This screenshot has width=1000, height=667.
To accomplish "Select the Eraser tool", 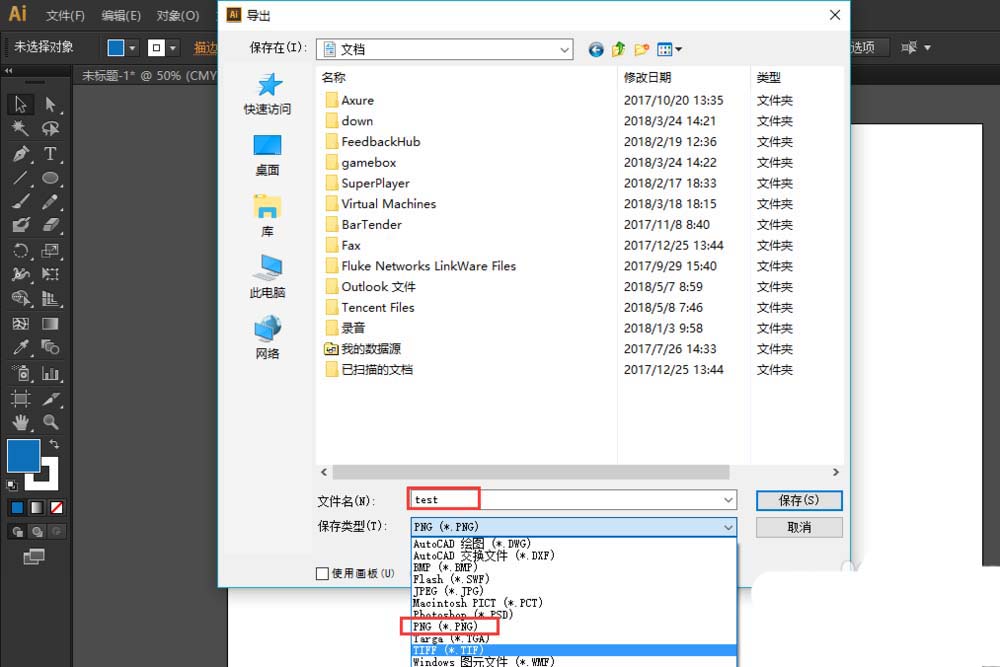I will [50, 225].
